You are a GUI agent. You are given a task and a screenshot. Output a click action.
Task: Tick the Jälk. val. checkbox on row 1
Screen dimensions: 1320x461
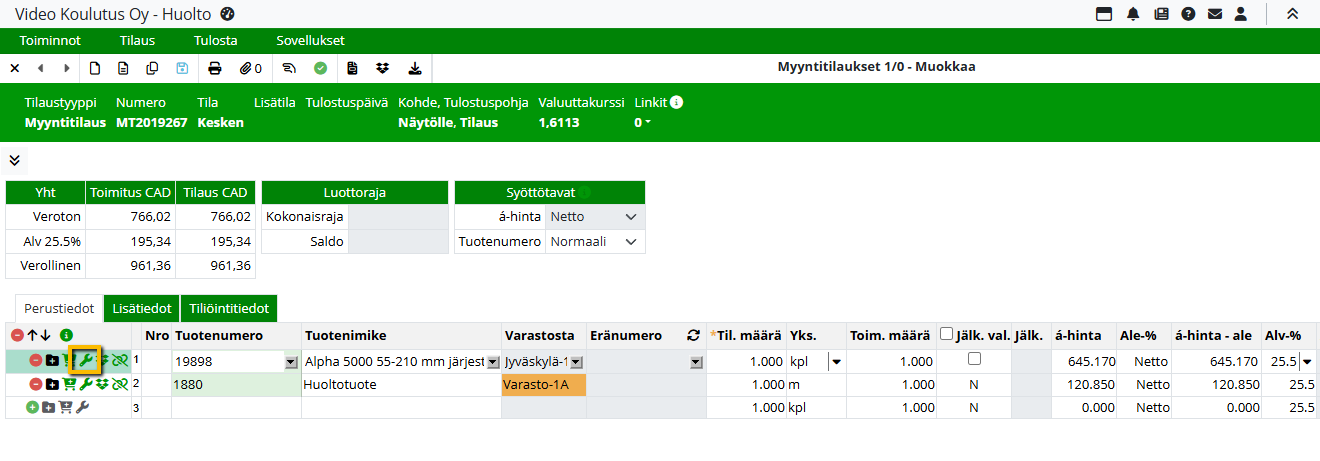click(974, 359)
